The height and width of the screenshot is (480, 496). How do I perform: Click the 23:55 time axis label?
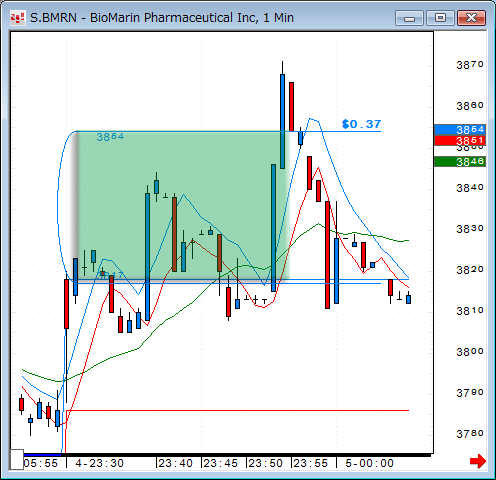pos(310,463)
